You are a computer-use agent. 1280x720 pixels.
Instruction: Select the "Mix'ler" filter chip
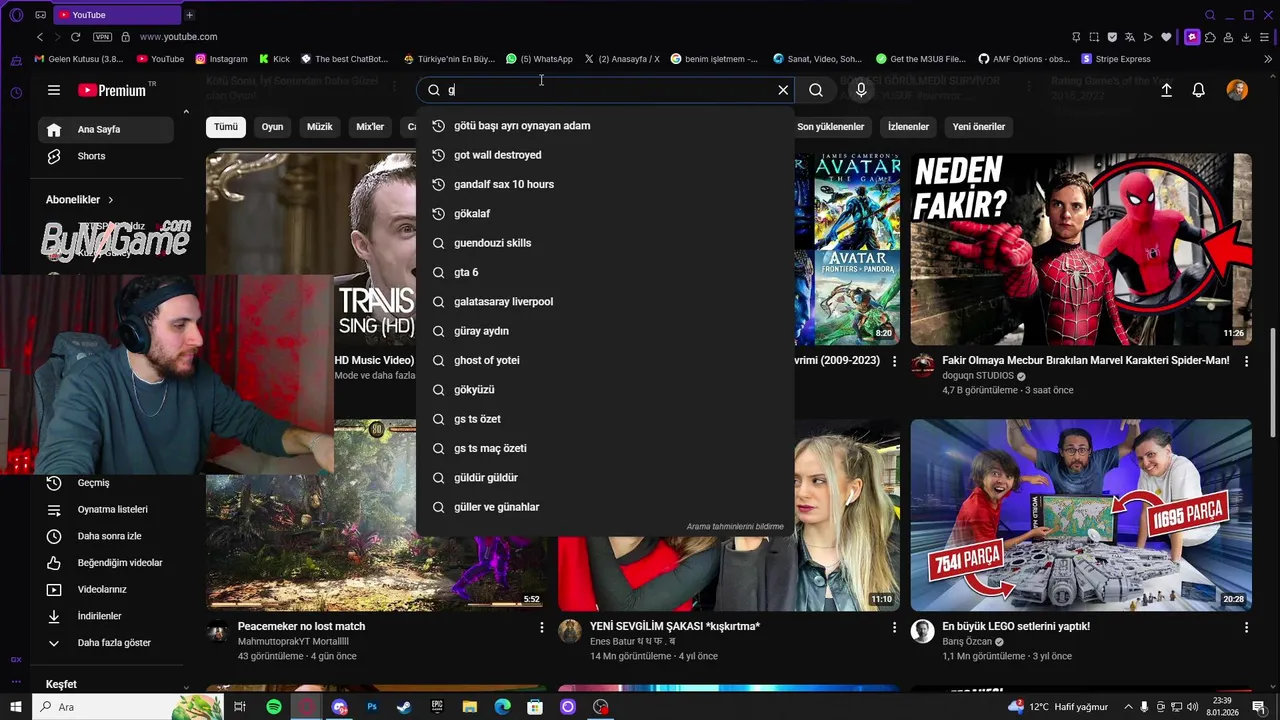370,127
